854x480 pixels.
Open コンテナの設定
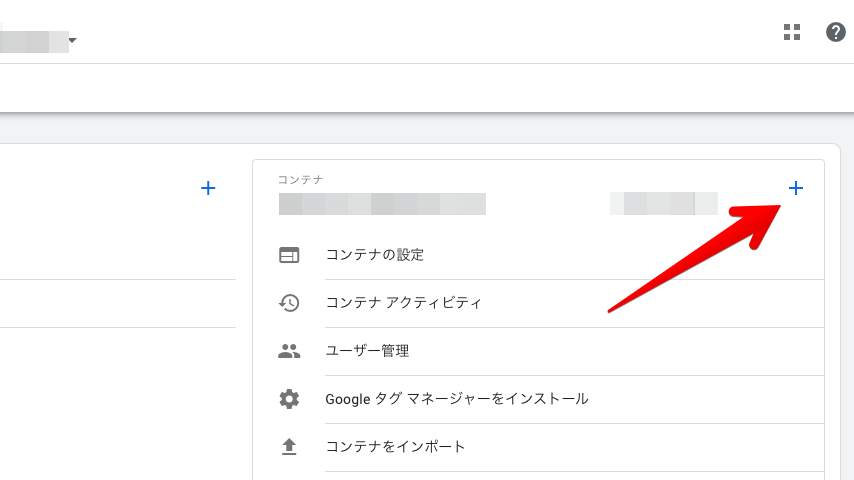[375, 255]
